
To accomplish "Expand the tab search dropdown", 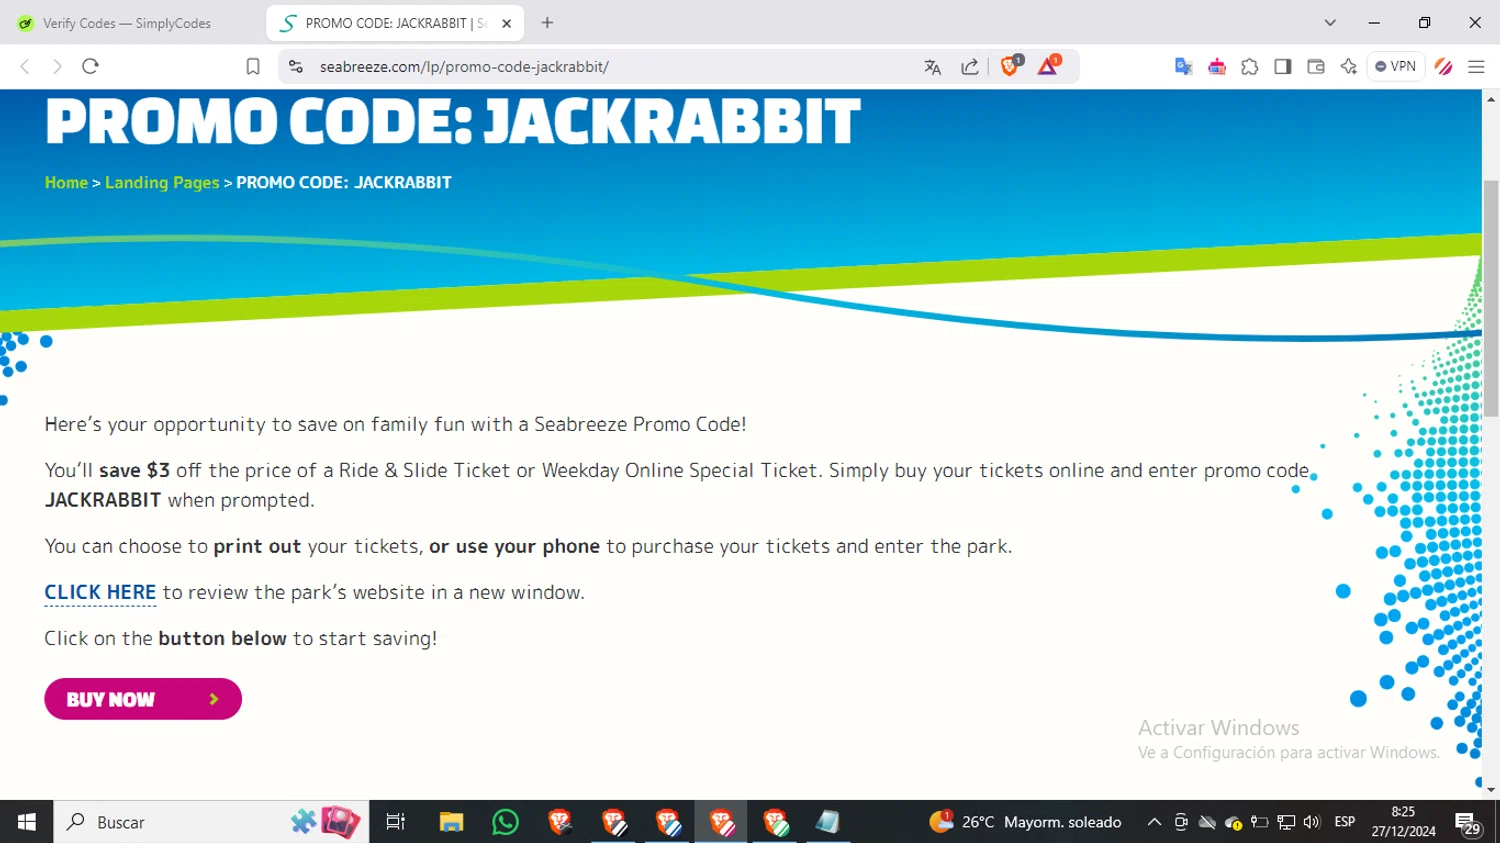I will point(1330,22).
